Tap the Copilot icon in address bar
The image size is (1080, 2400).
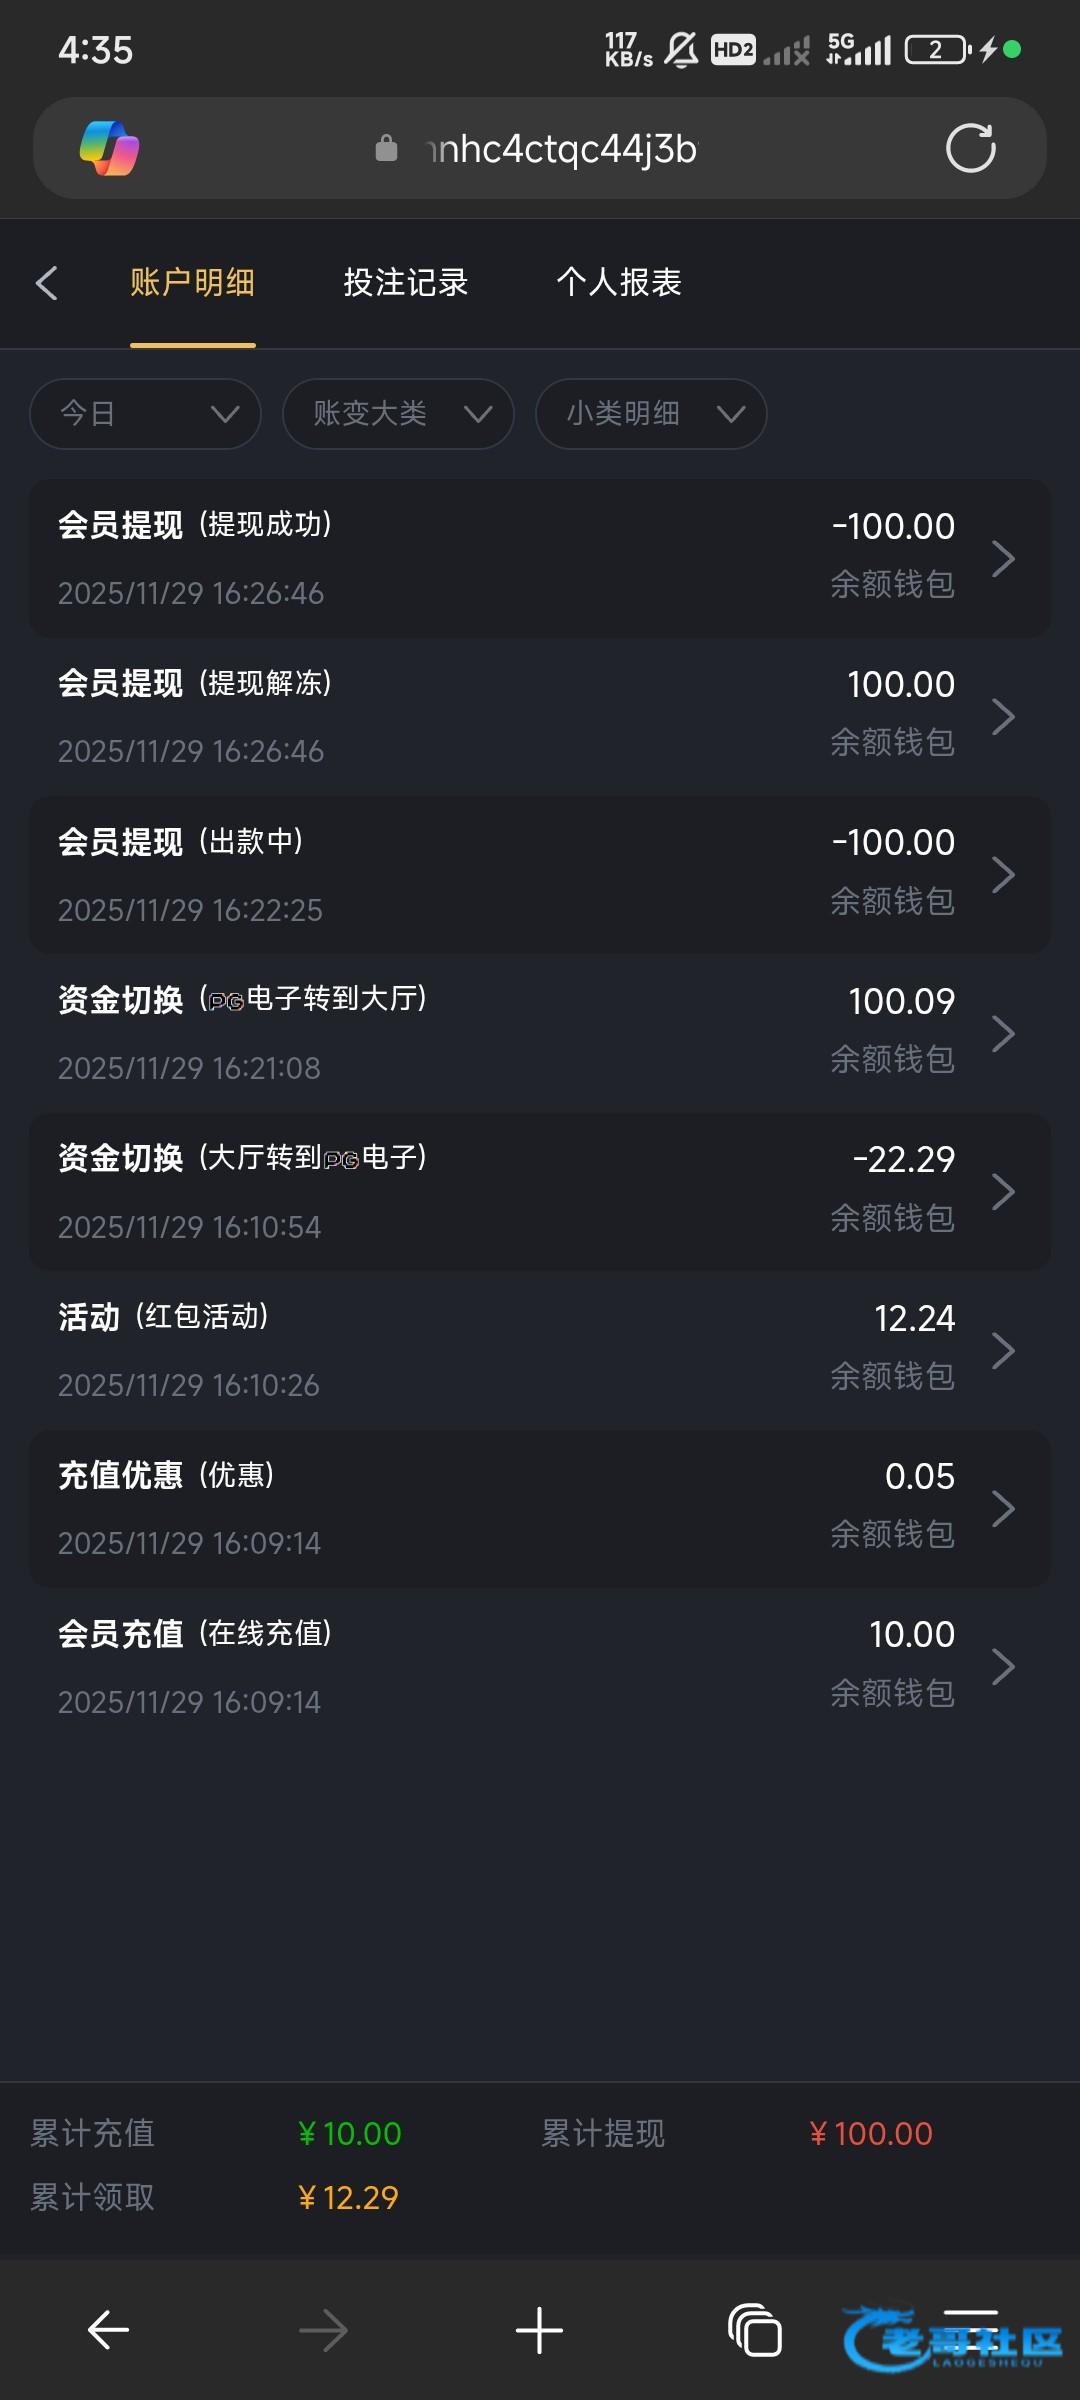click(110, 148)
